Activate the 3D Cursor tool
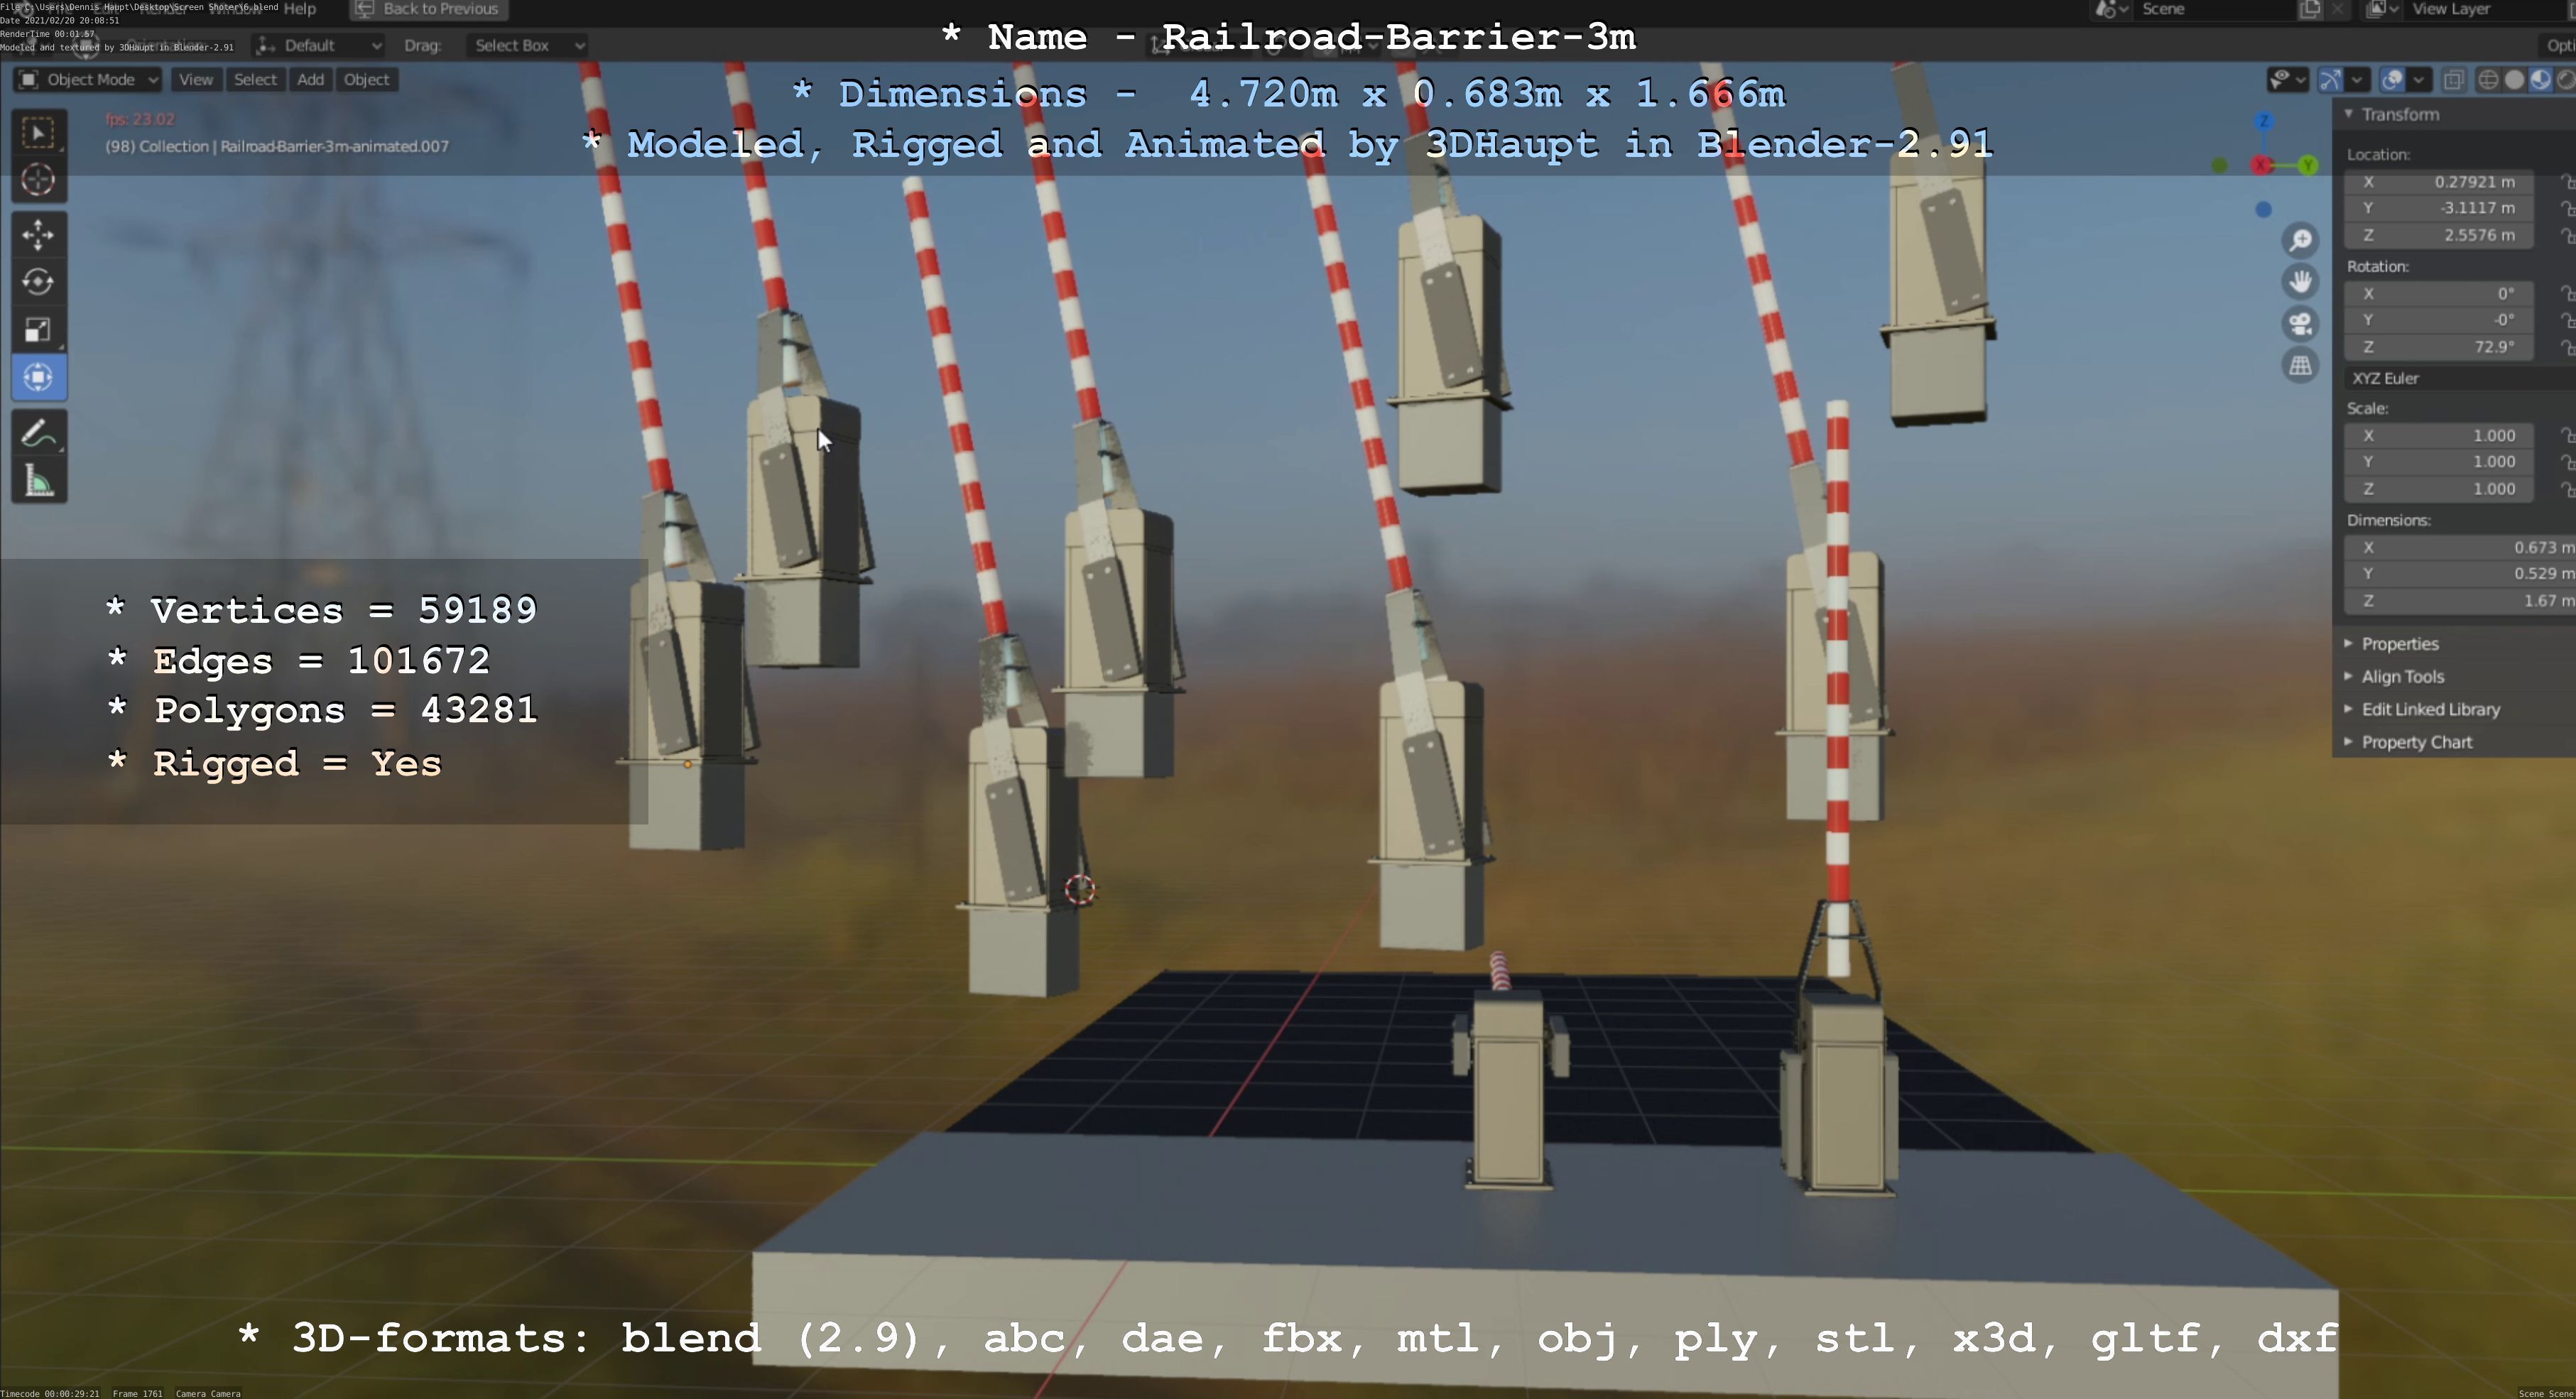The width and height of the screenshot is (2576, 1399). pyautogui.click(x=39, y=180)
